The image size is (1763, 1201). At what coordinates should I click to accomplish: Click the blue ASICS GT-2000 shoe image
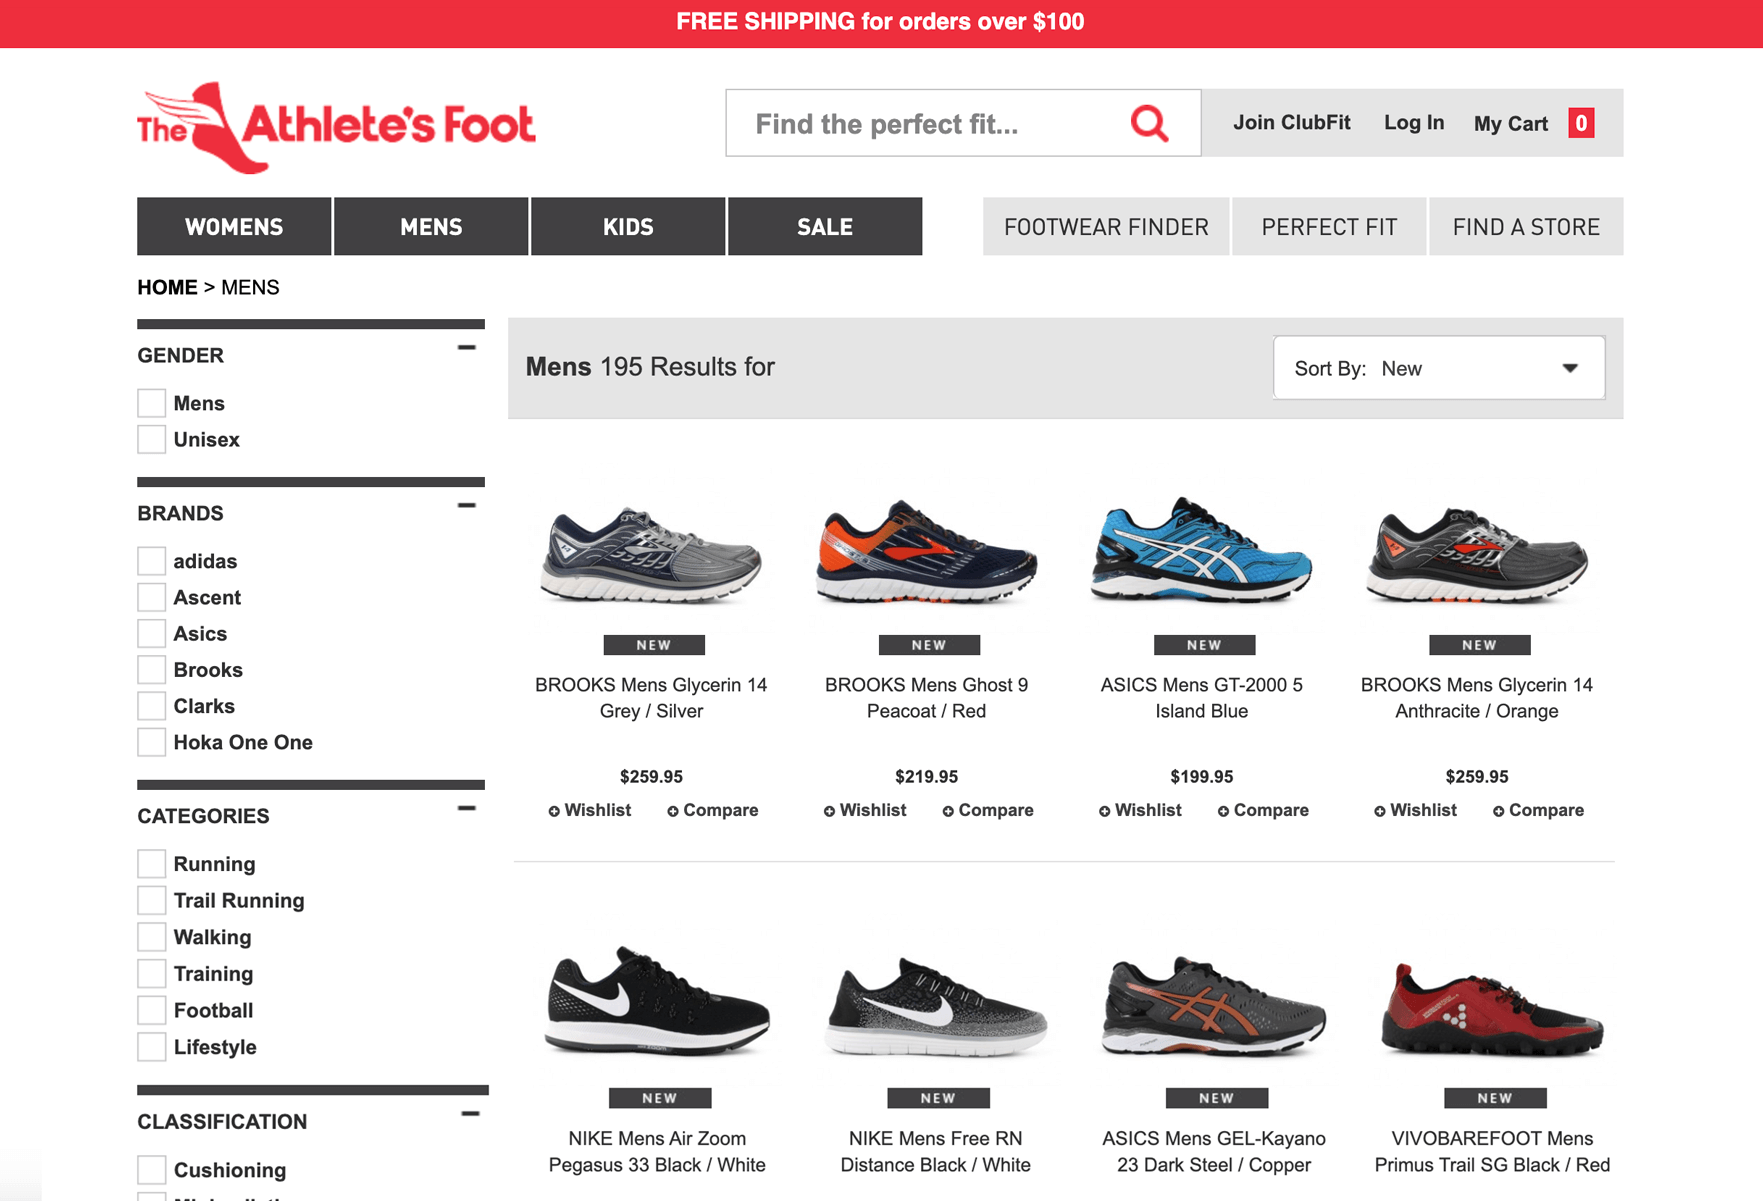click(1201, 549)
